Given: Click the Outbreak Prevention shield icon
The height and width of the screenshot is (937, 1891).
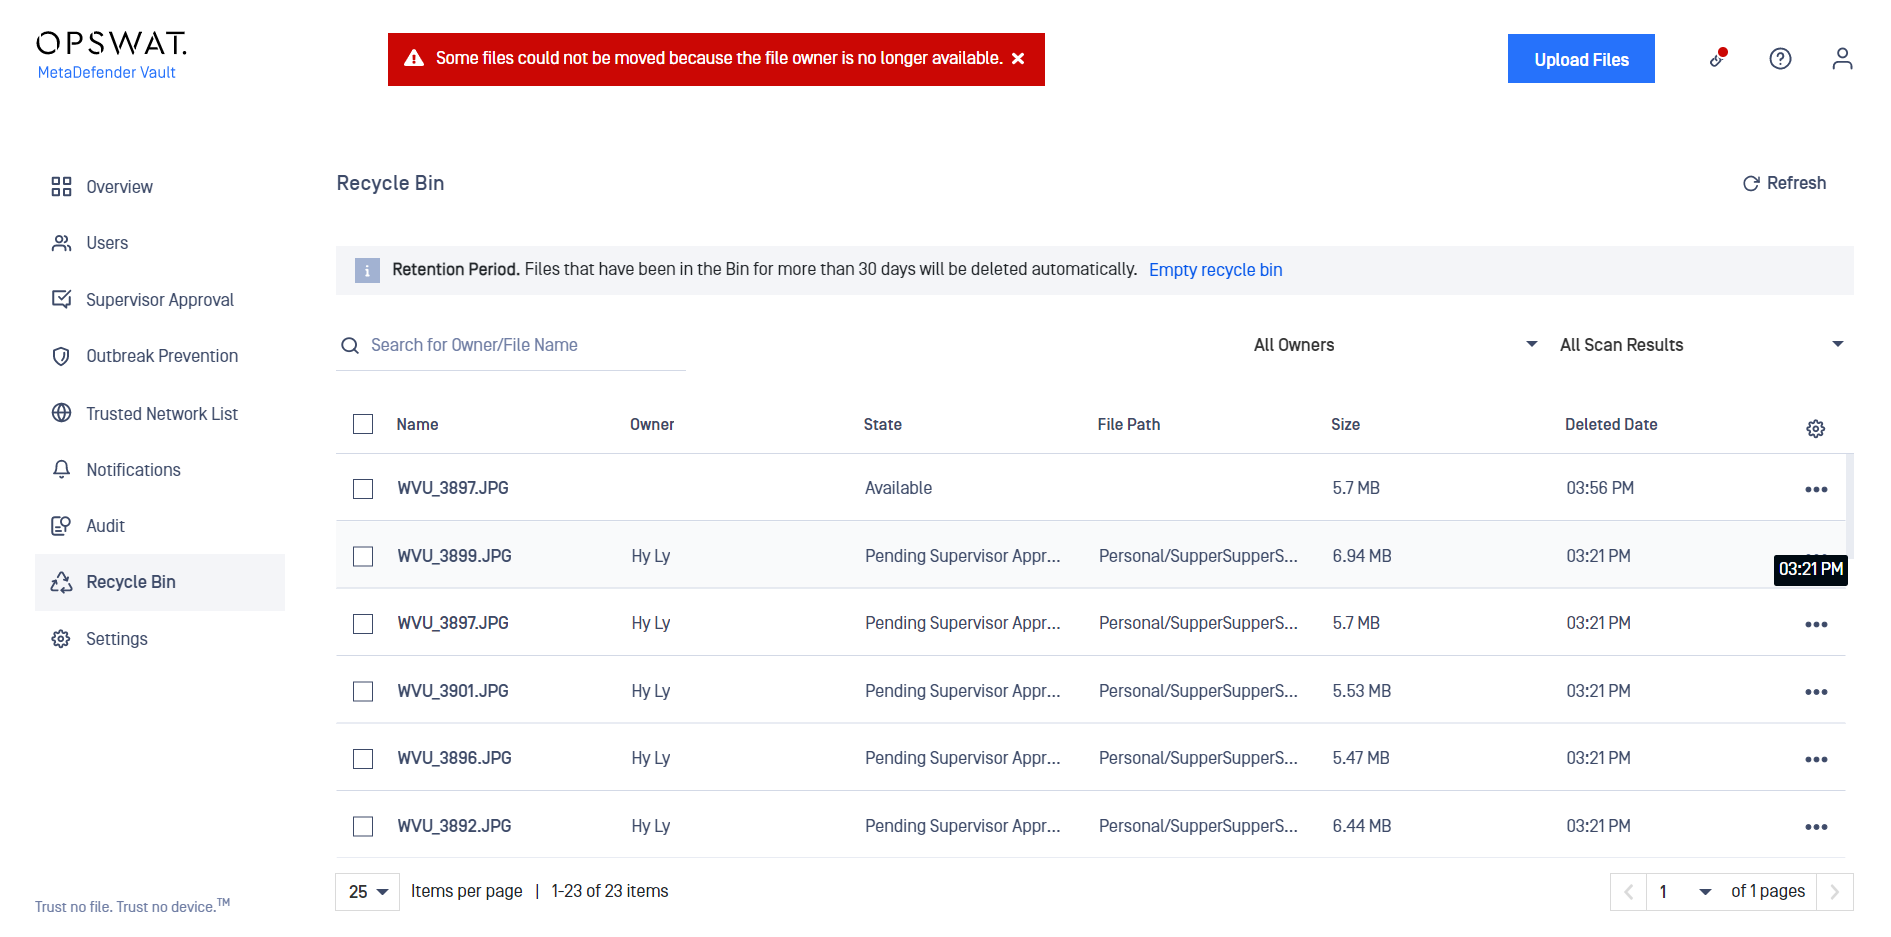Looking at the screenshot, I should click(x=61, y=356).
